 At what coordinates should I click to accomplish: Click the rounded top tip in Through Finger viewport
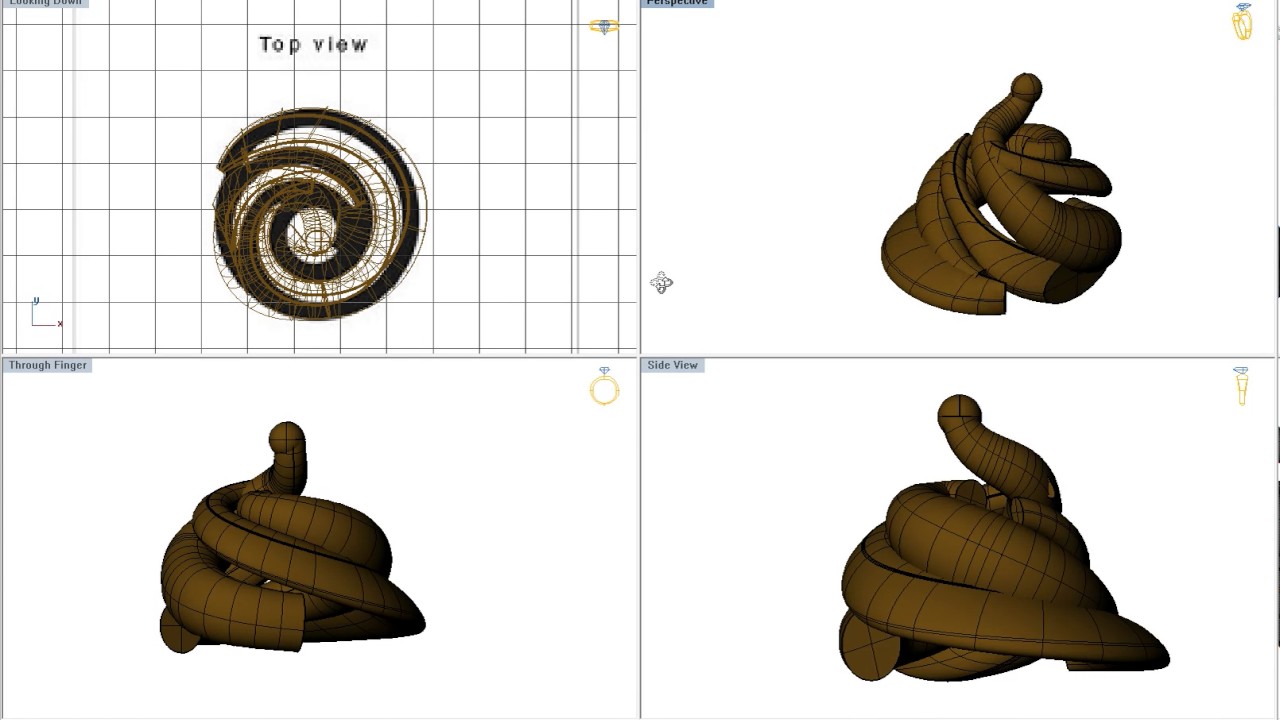tap(287, 438)
